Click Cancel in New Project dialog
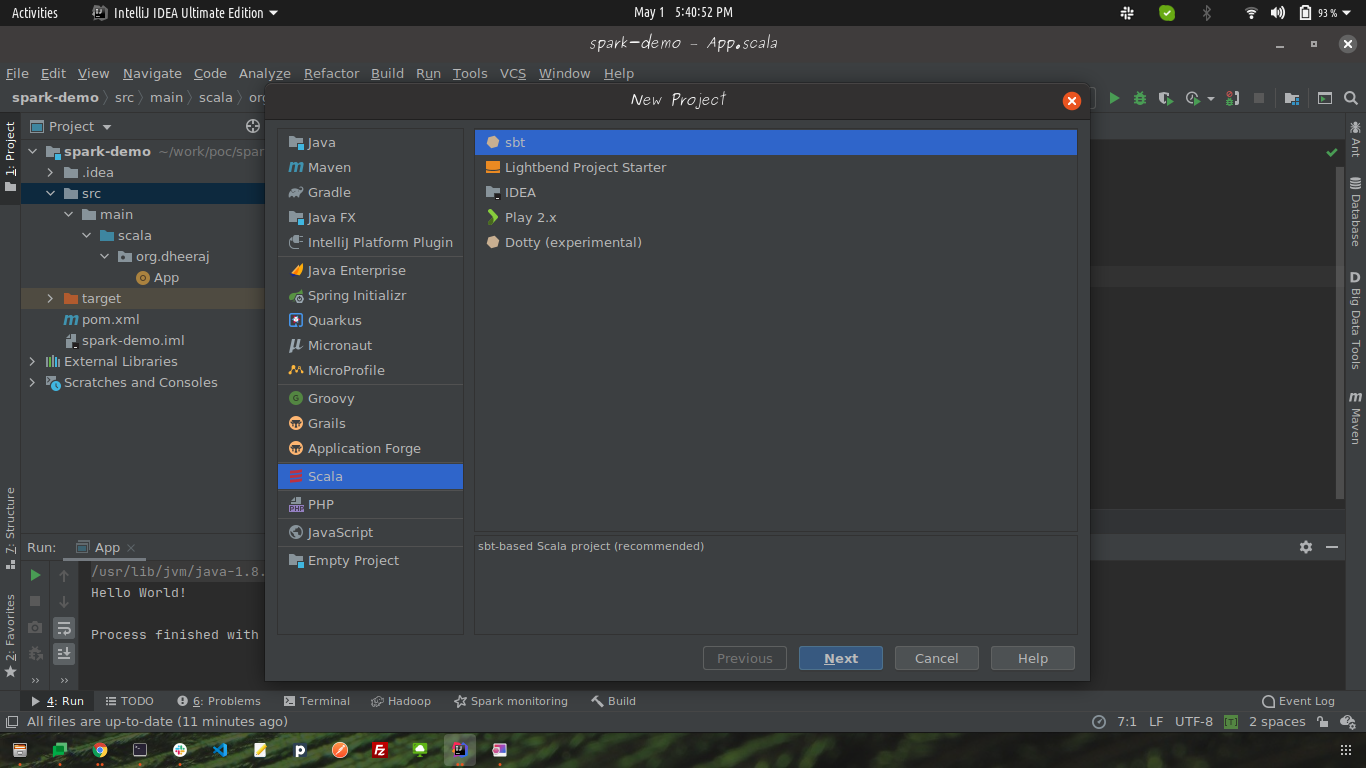 coord(937,658)
